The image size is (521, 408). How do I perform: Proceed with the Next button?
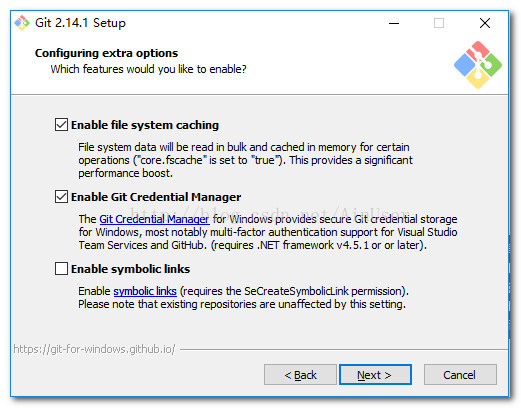coord(375,375)
